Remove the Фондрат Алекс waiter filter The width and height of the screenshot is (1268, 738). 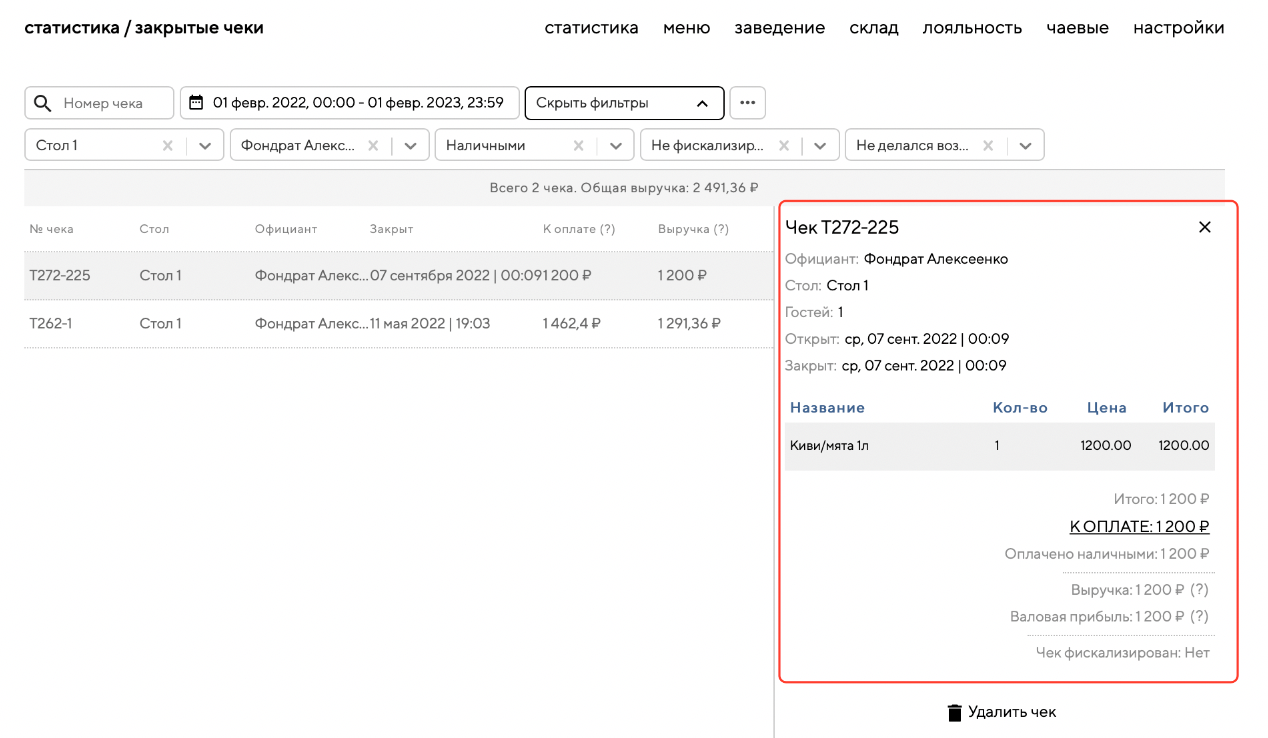tap(373, 145)
